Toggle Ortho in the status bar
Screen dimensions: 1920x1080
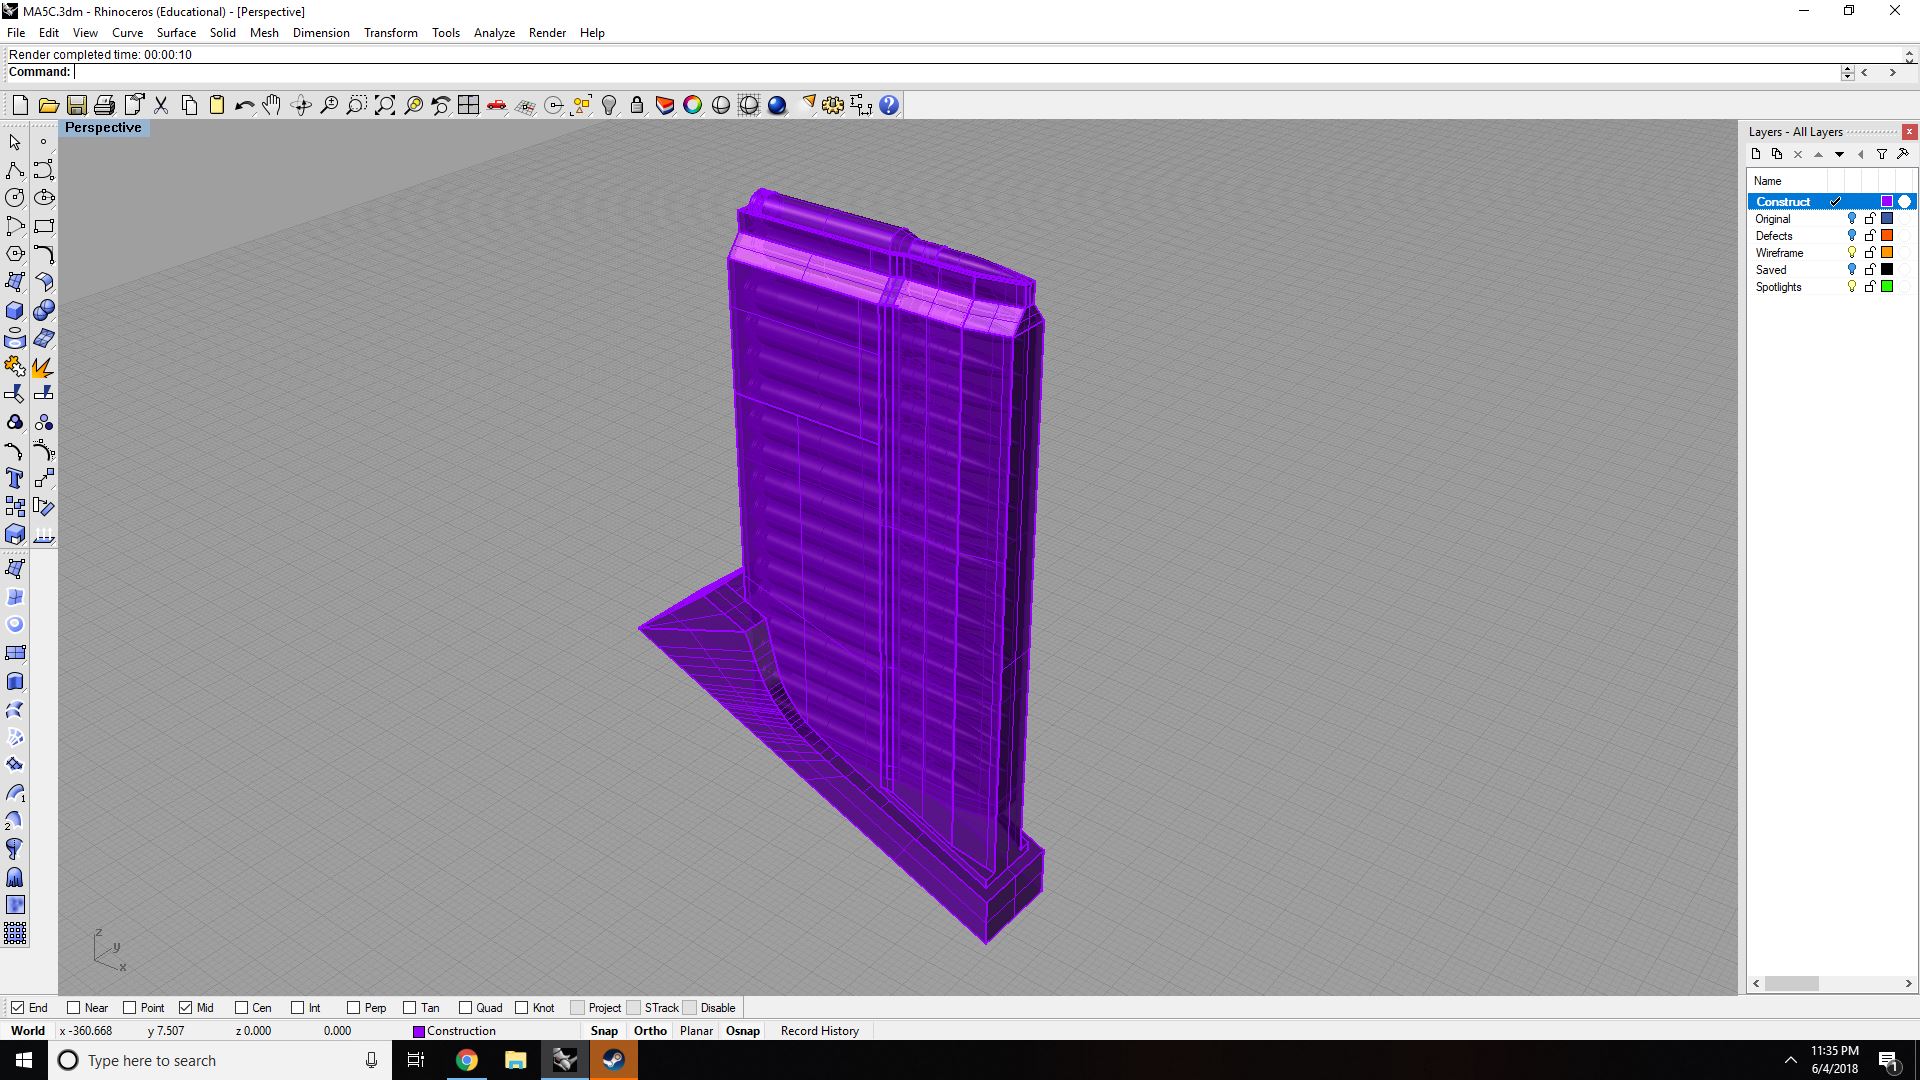(650, 1031)
